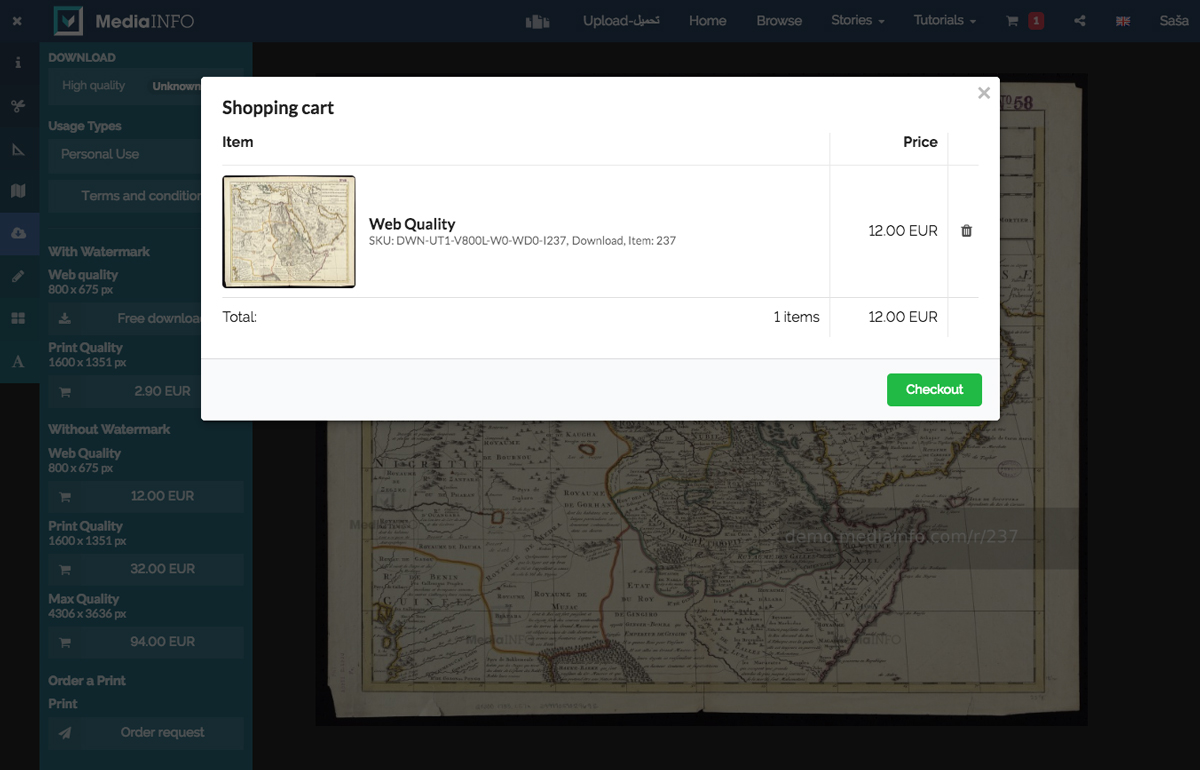Go to the Home page
The height and width of the screenshot is (770, 1200).
pos(707,21)
